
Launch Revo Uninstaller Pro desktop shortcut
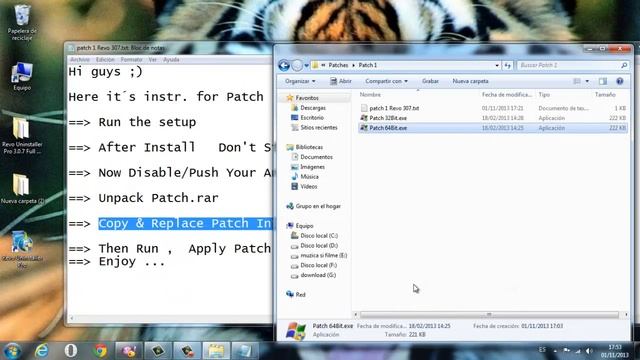[x=22, y=249]
